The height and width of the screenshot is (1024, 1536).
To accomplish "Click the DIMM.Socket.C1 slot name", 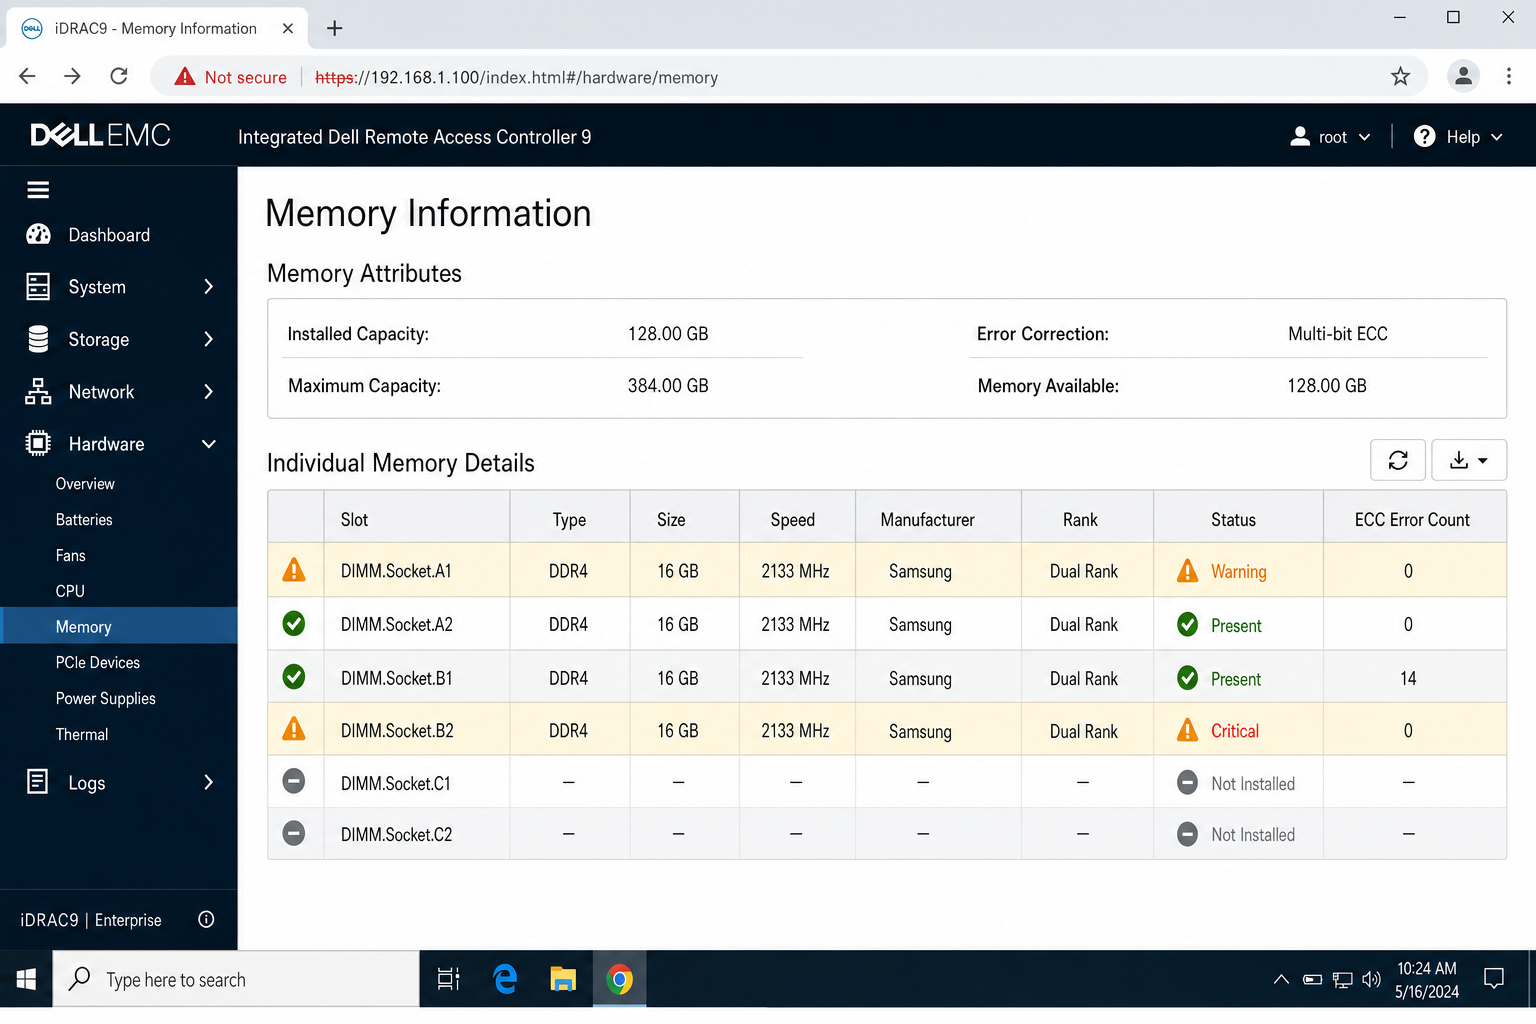I will tap(396, 783).
